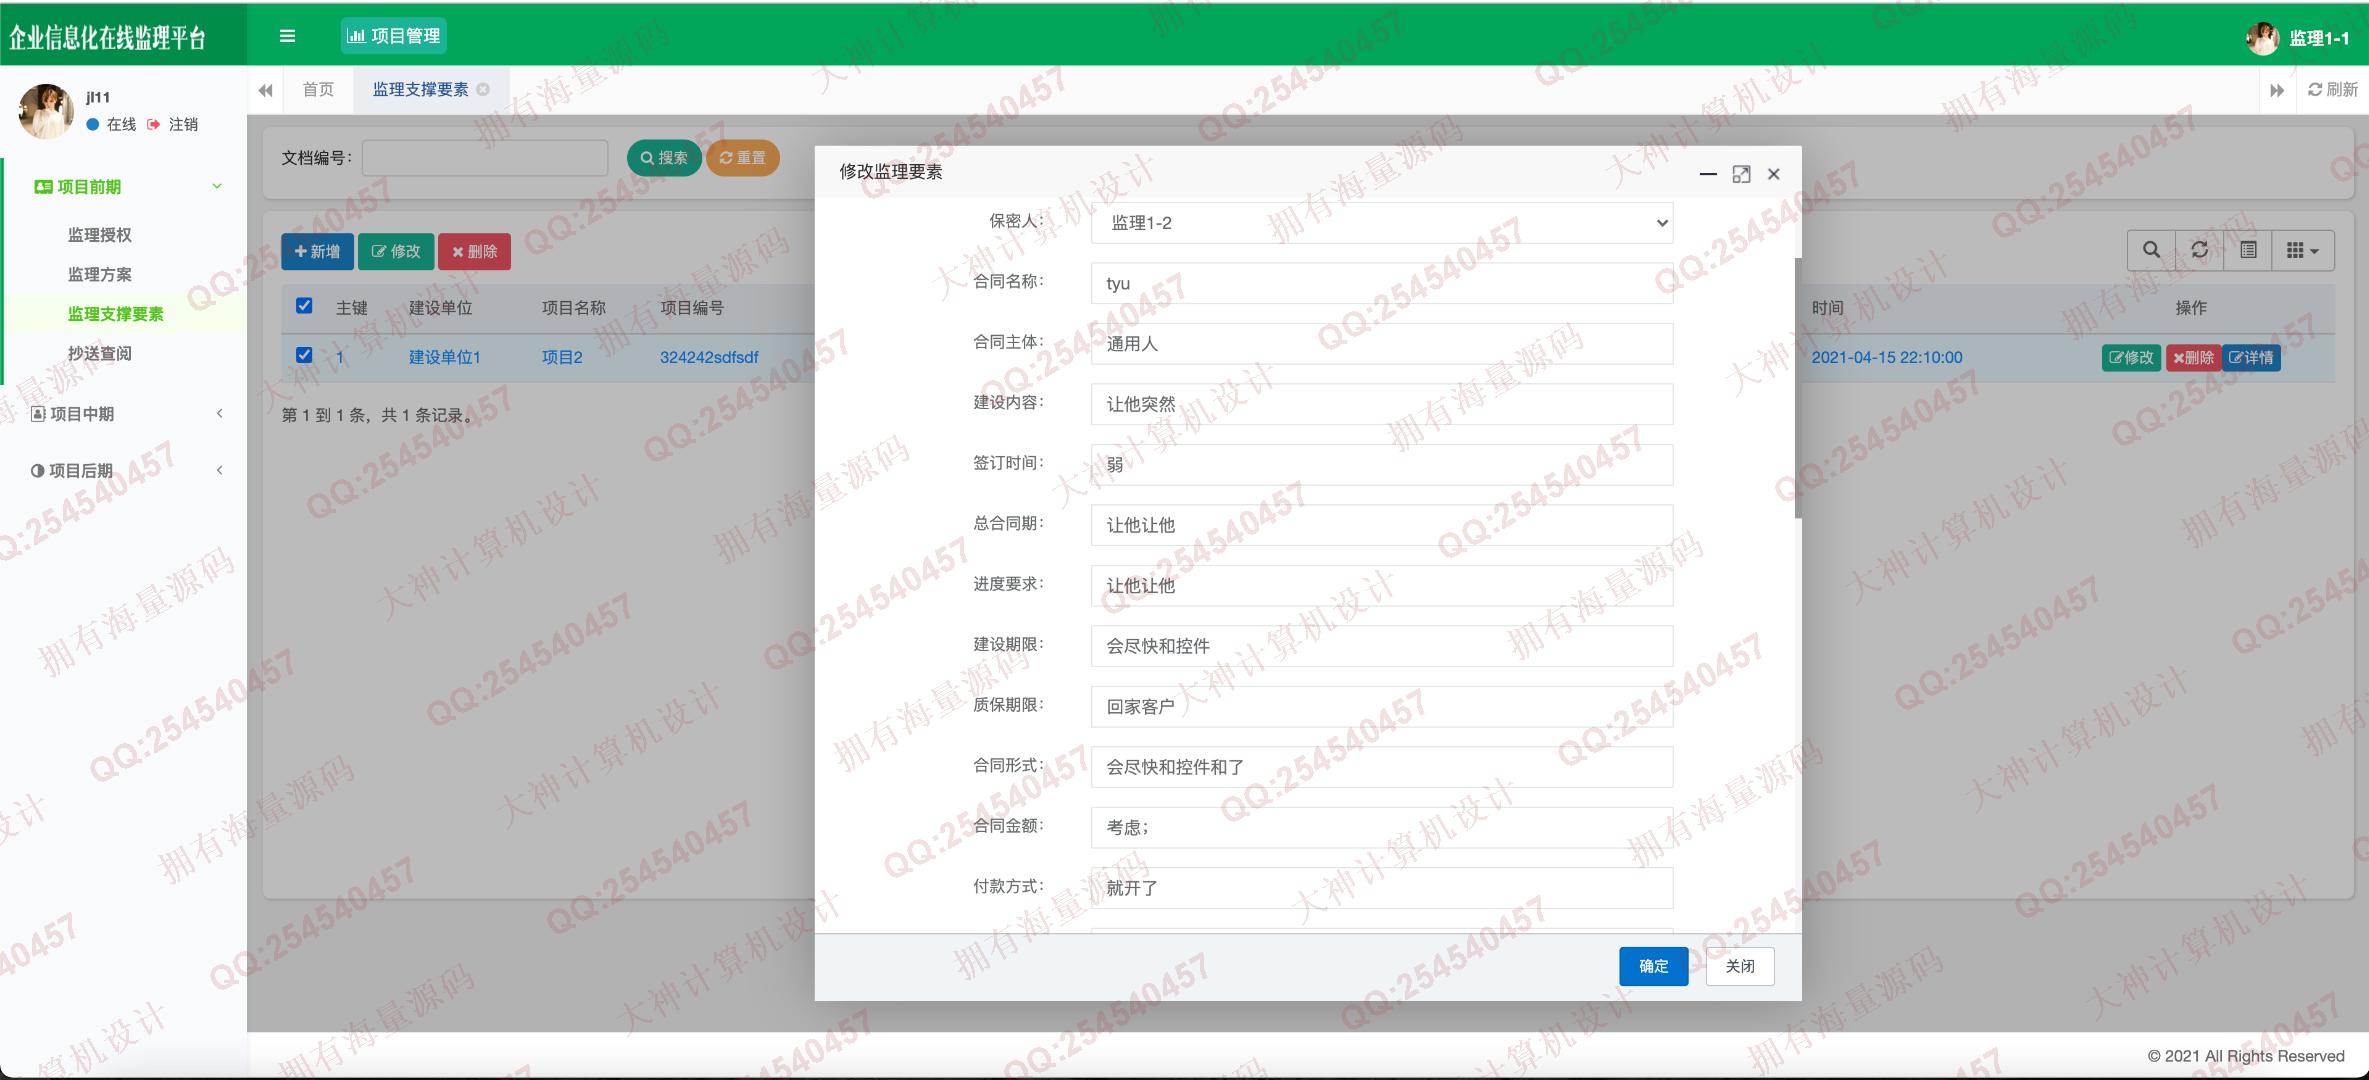This screenshot has width=2369, height=1080.
Task: Switch to the 监理支撑要素 tab
Action: [420, 90]
